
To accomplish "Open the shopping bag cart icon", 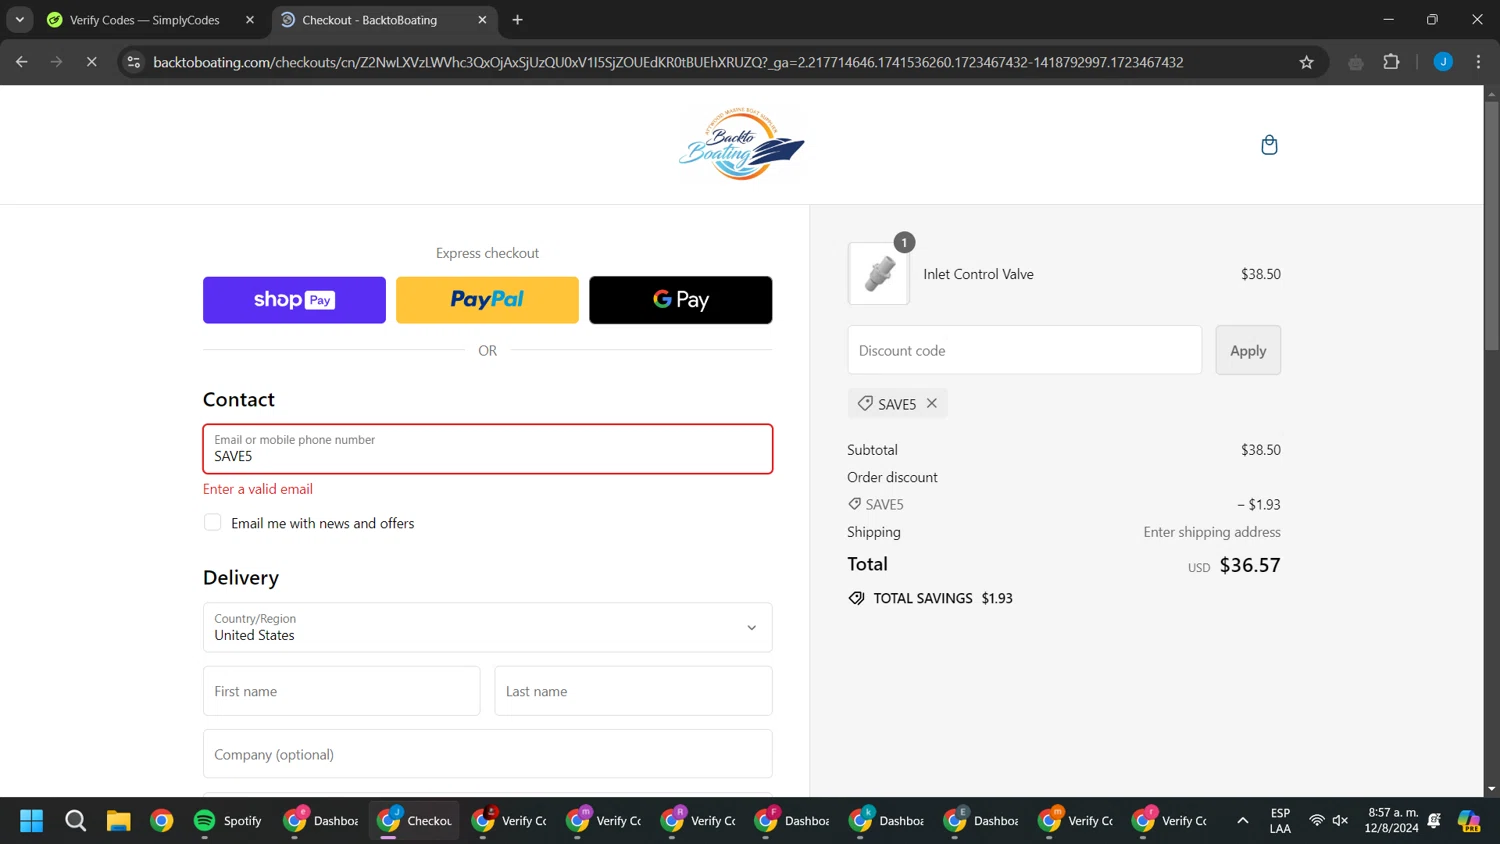I will click(x=1269, y=145).
